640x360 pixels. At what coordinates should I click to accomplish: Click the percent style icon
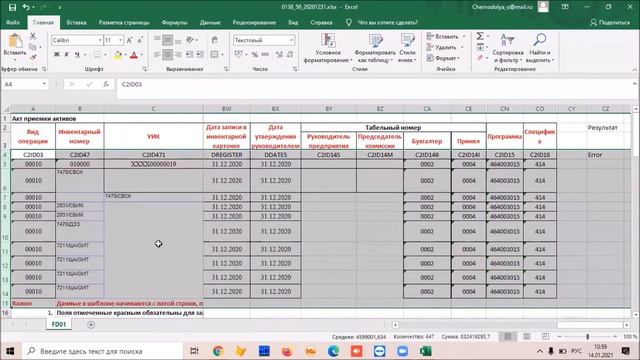255,54
